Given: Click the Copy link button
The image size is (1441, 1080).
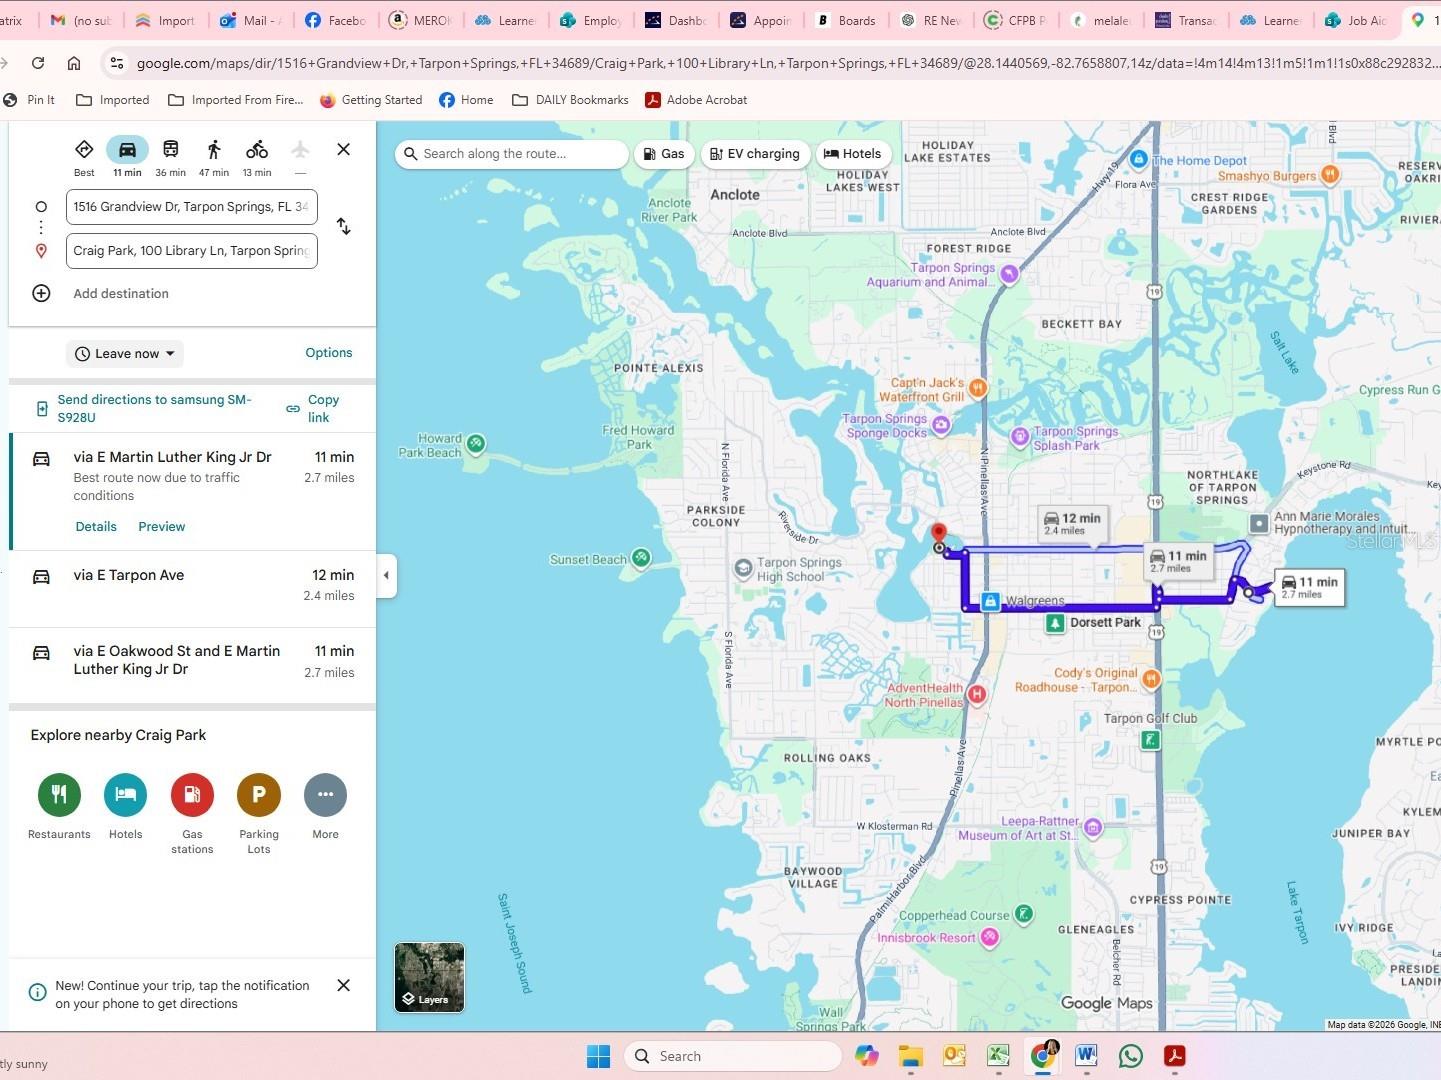Looking at the screenshot, I should pos(314,408).
